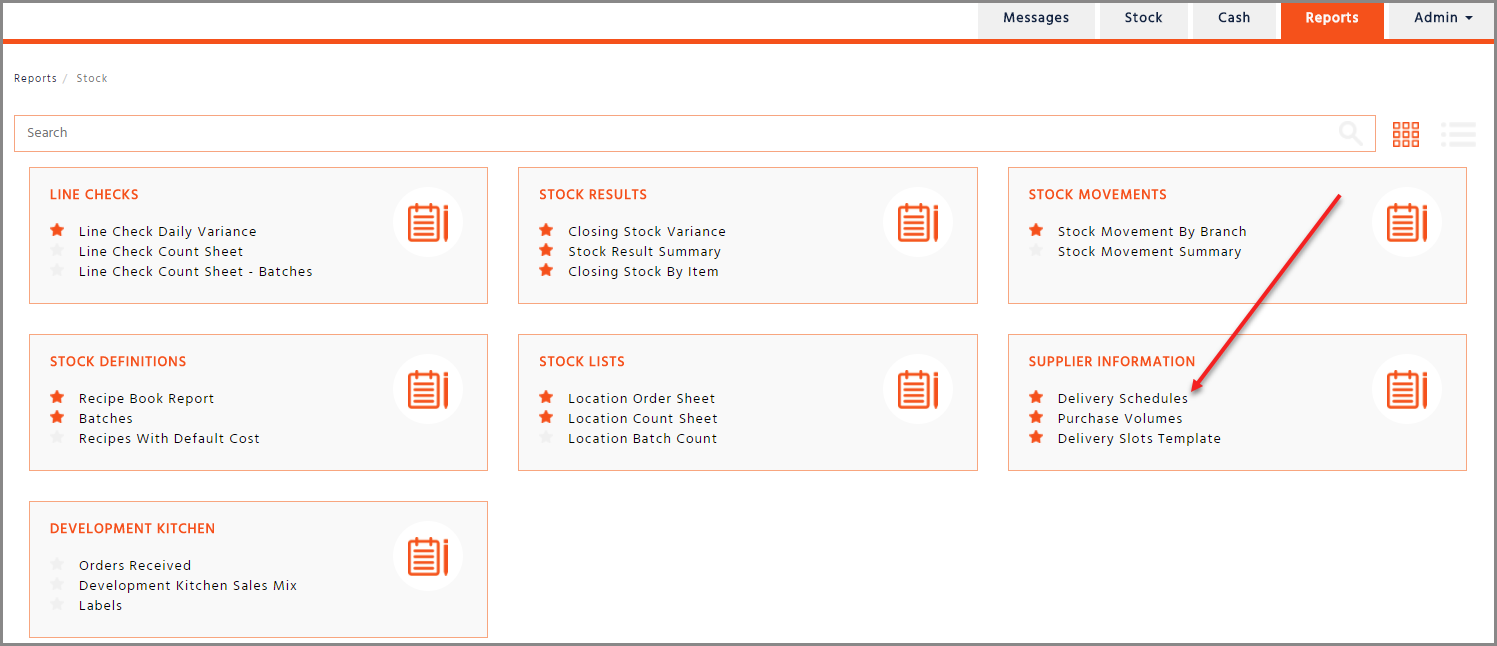
Task: Favorite the Line Check Count Sheet star
Action: pyautogui.click(x=57, y=250)
